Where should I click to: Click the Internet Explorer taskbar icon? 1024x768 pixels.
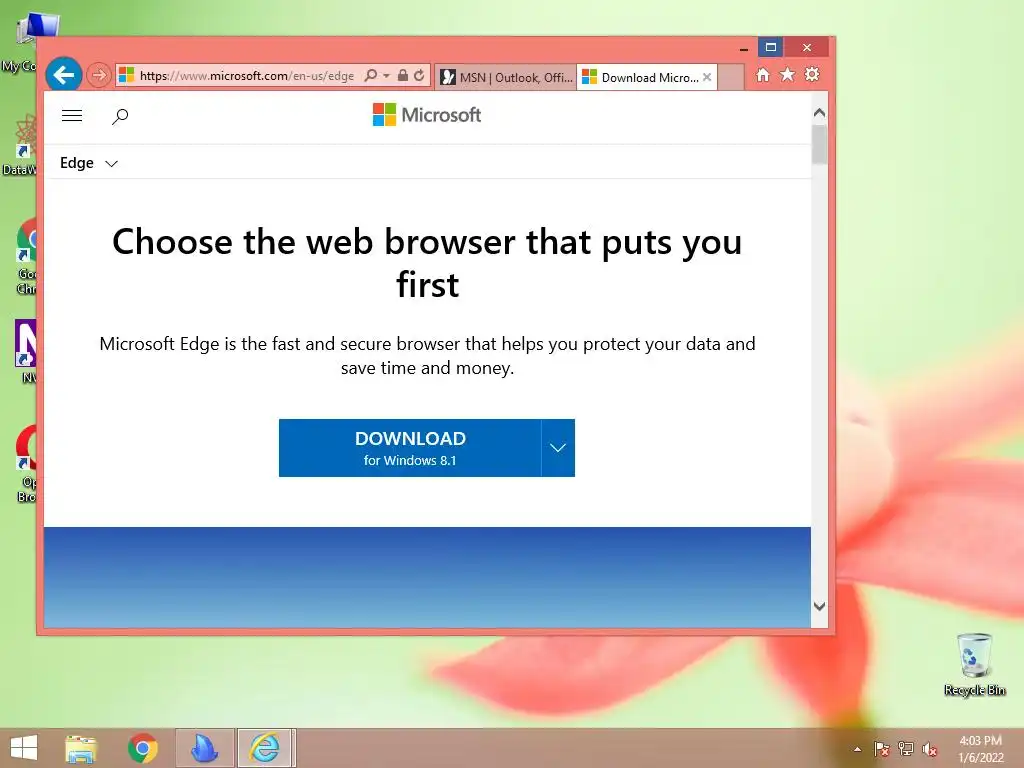[x=265, y=748]
